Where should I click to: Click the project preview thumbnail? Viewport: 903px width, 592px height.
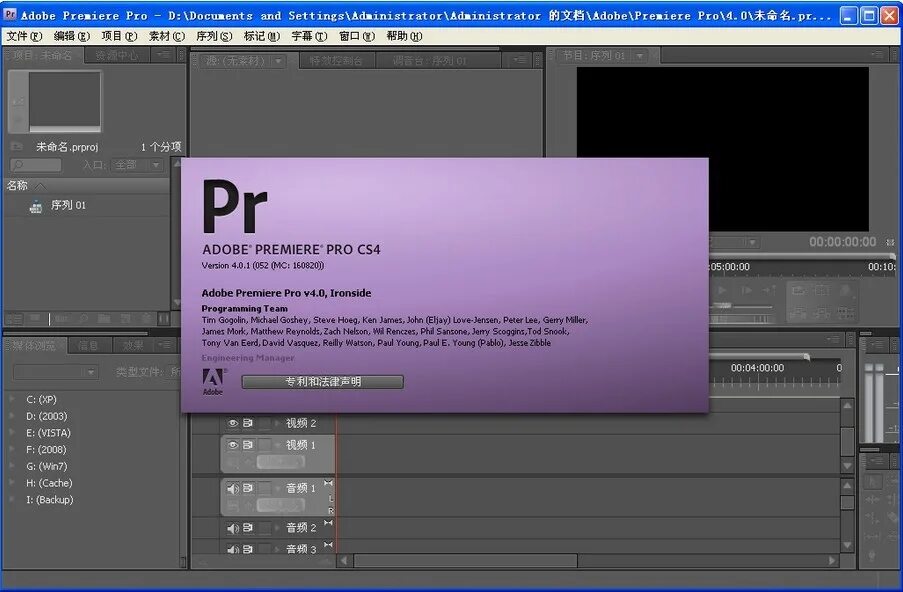(x=64, y=99)
